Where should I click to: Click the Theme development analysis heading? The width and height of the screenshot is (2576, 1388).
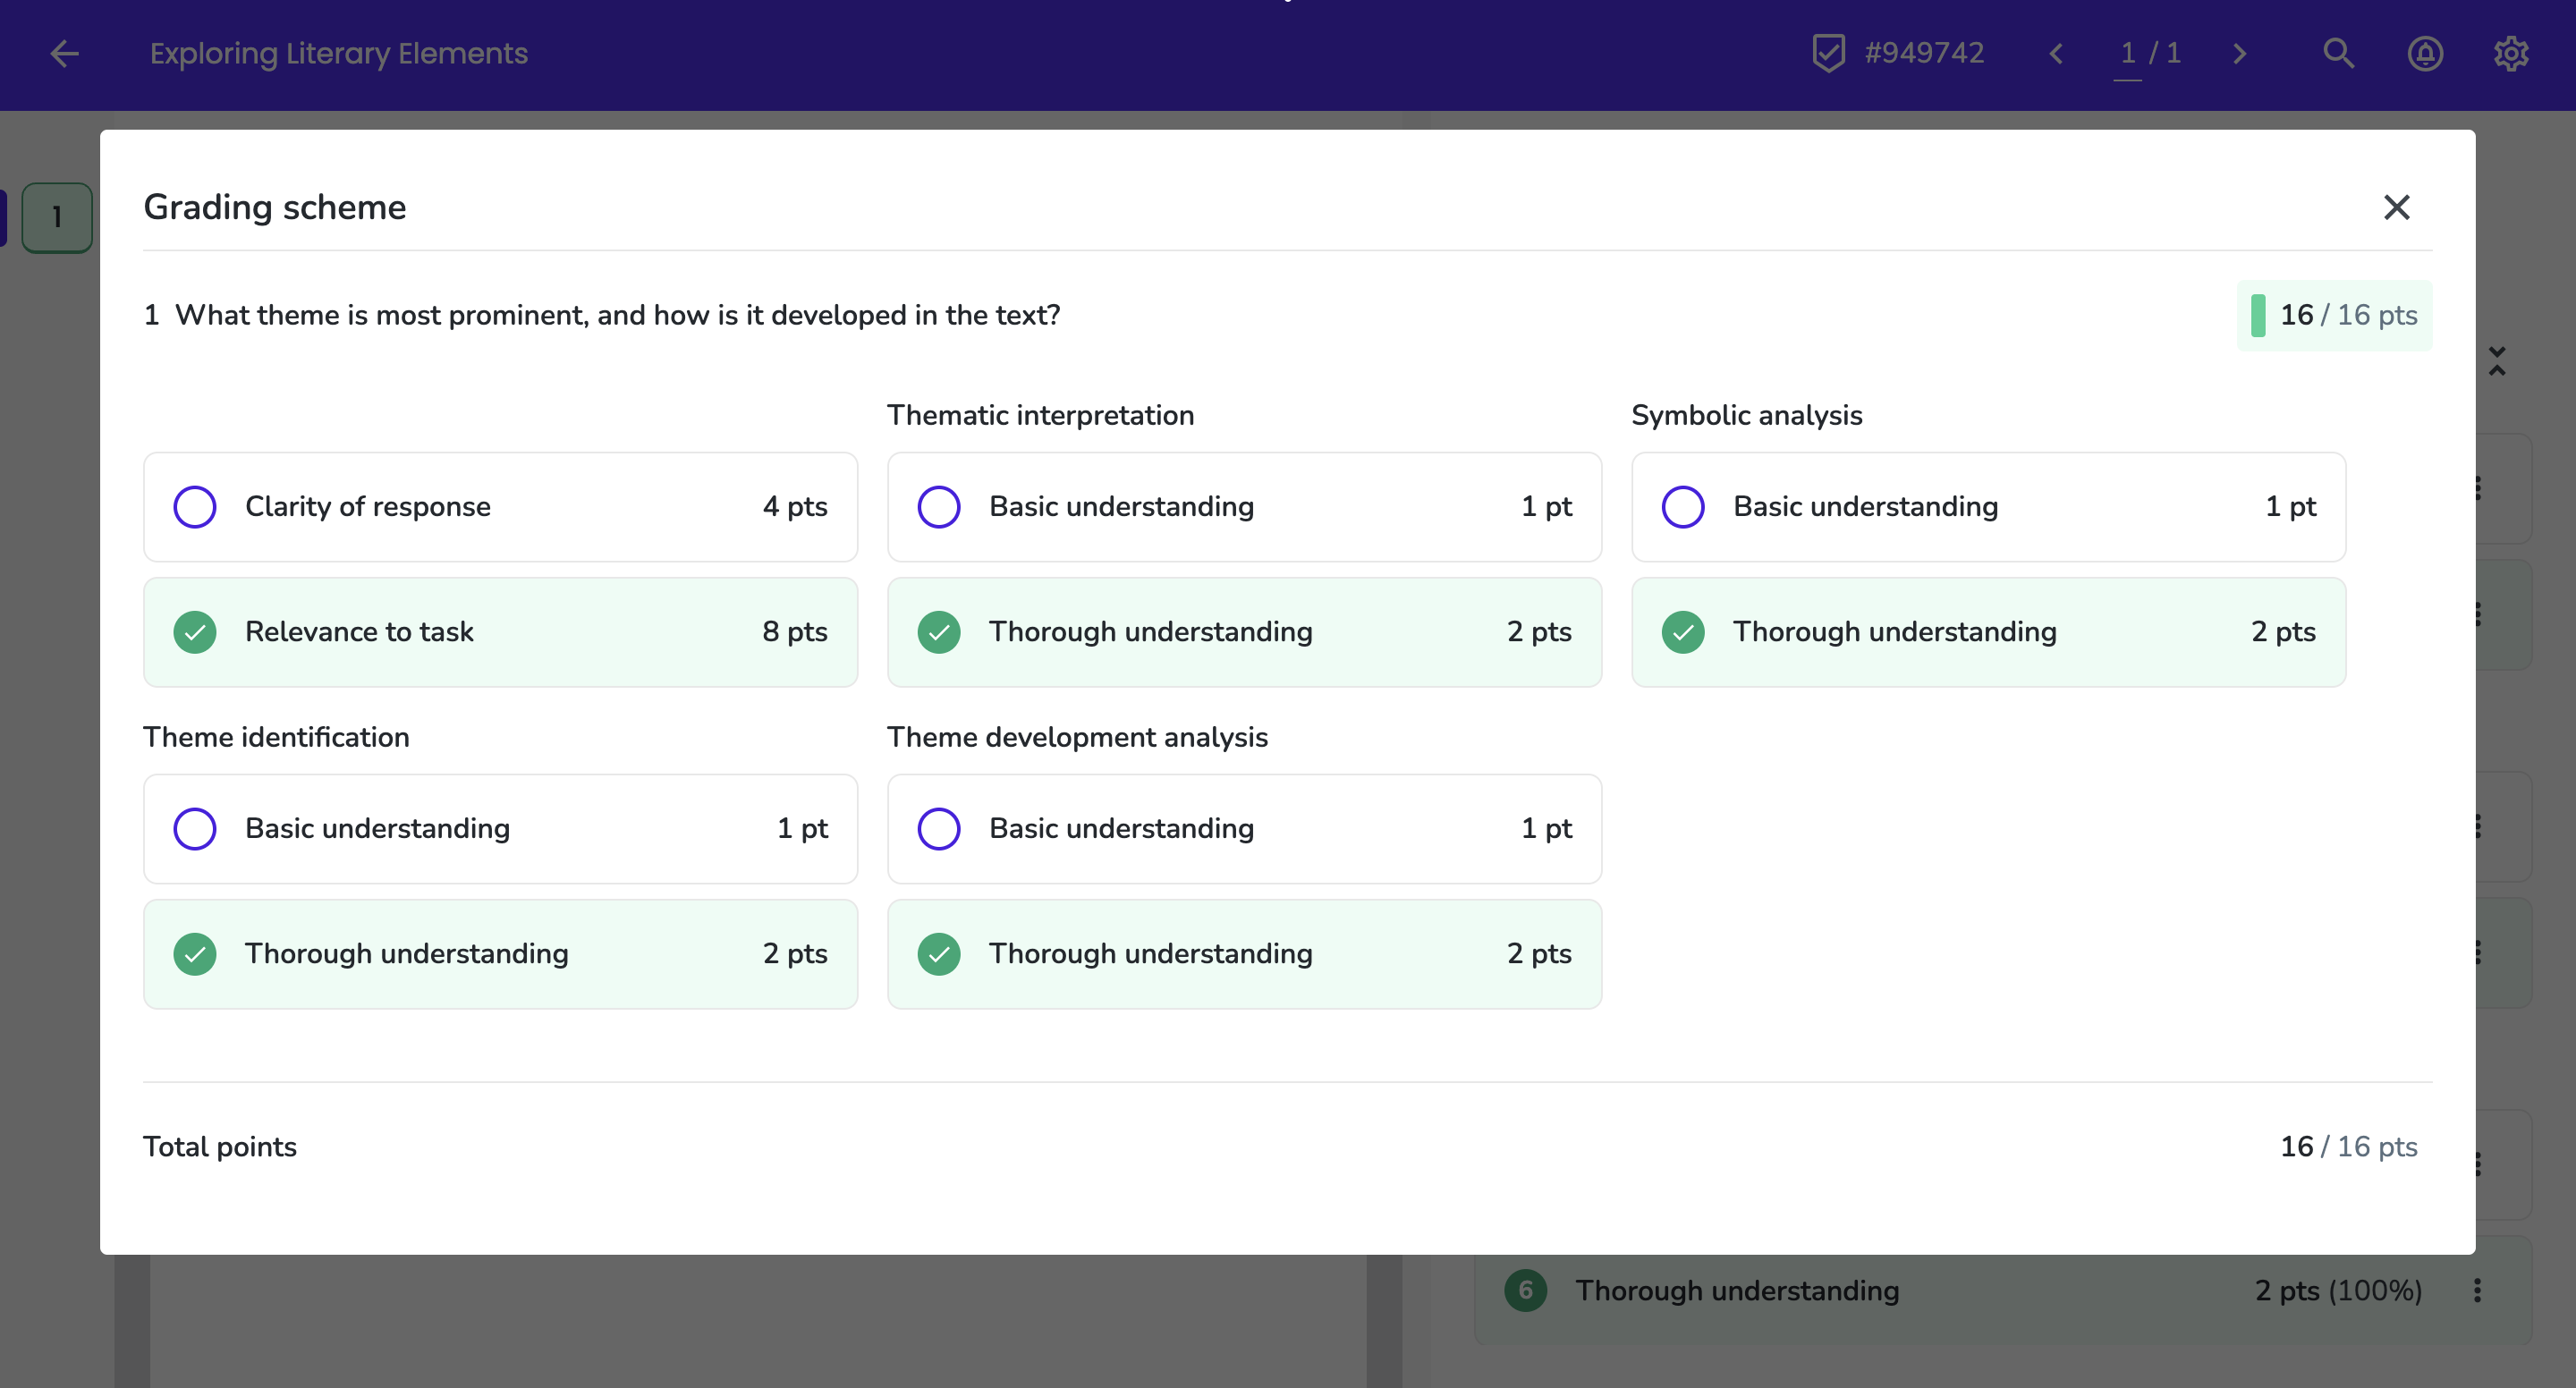click(1077, 737)
